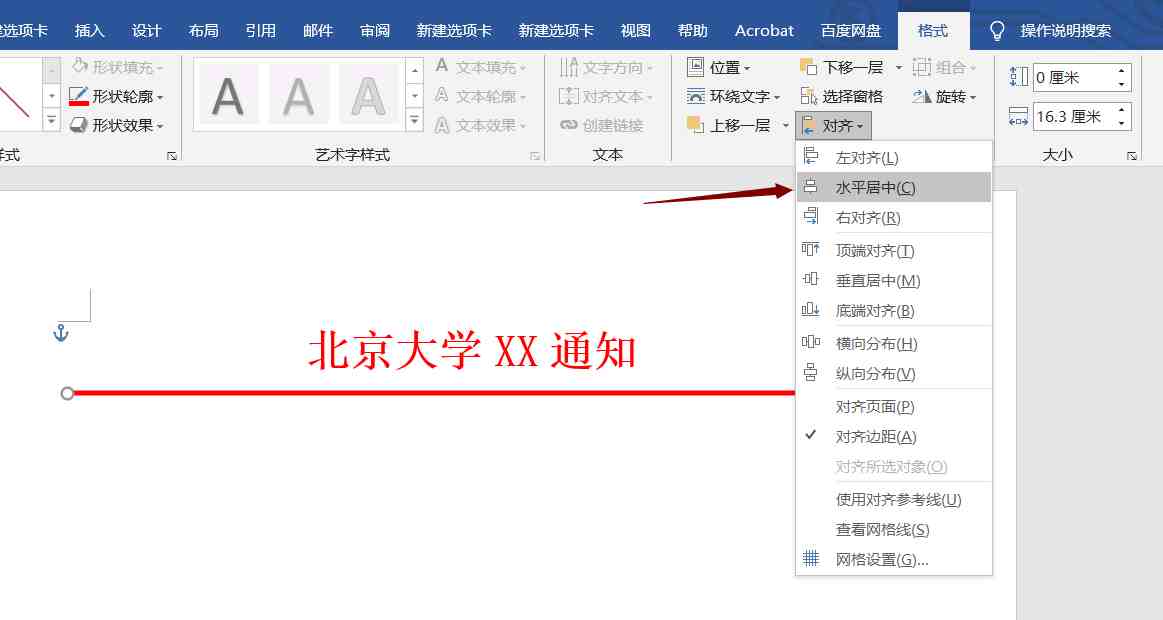The image size is (1163, 620).
Task: Click the Tell Me search box (操作说明搜索)
Action: (1066, 30)
